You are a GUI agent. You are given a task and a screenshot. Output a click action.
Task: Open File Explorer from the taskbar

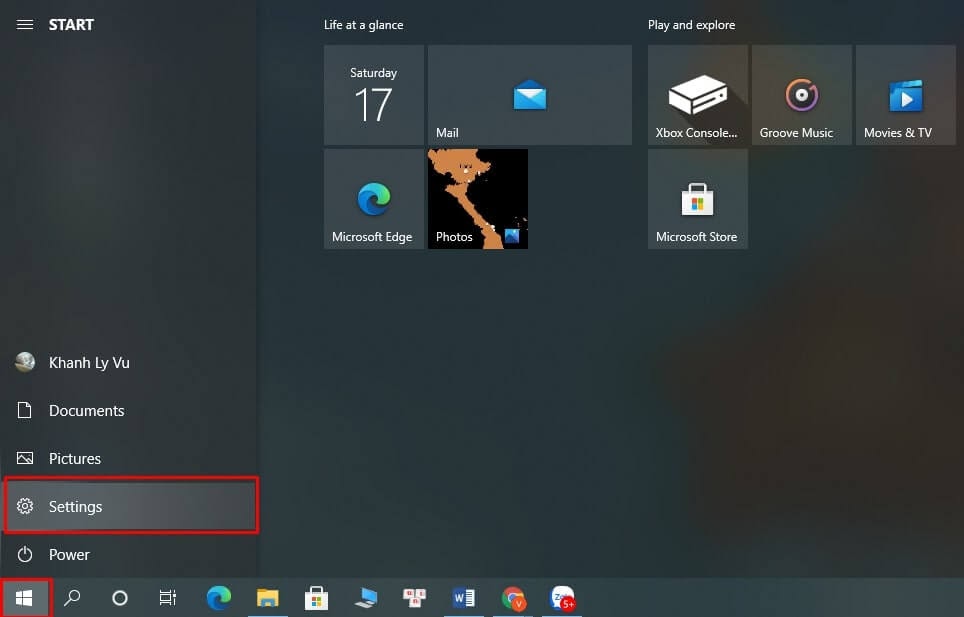267,597
